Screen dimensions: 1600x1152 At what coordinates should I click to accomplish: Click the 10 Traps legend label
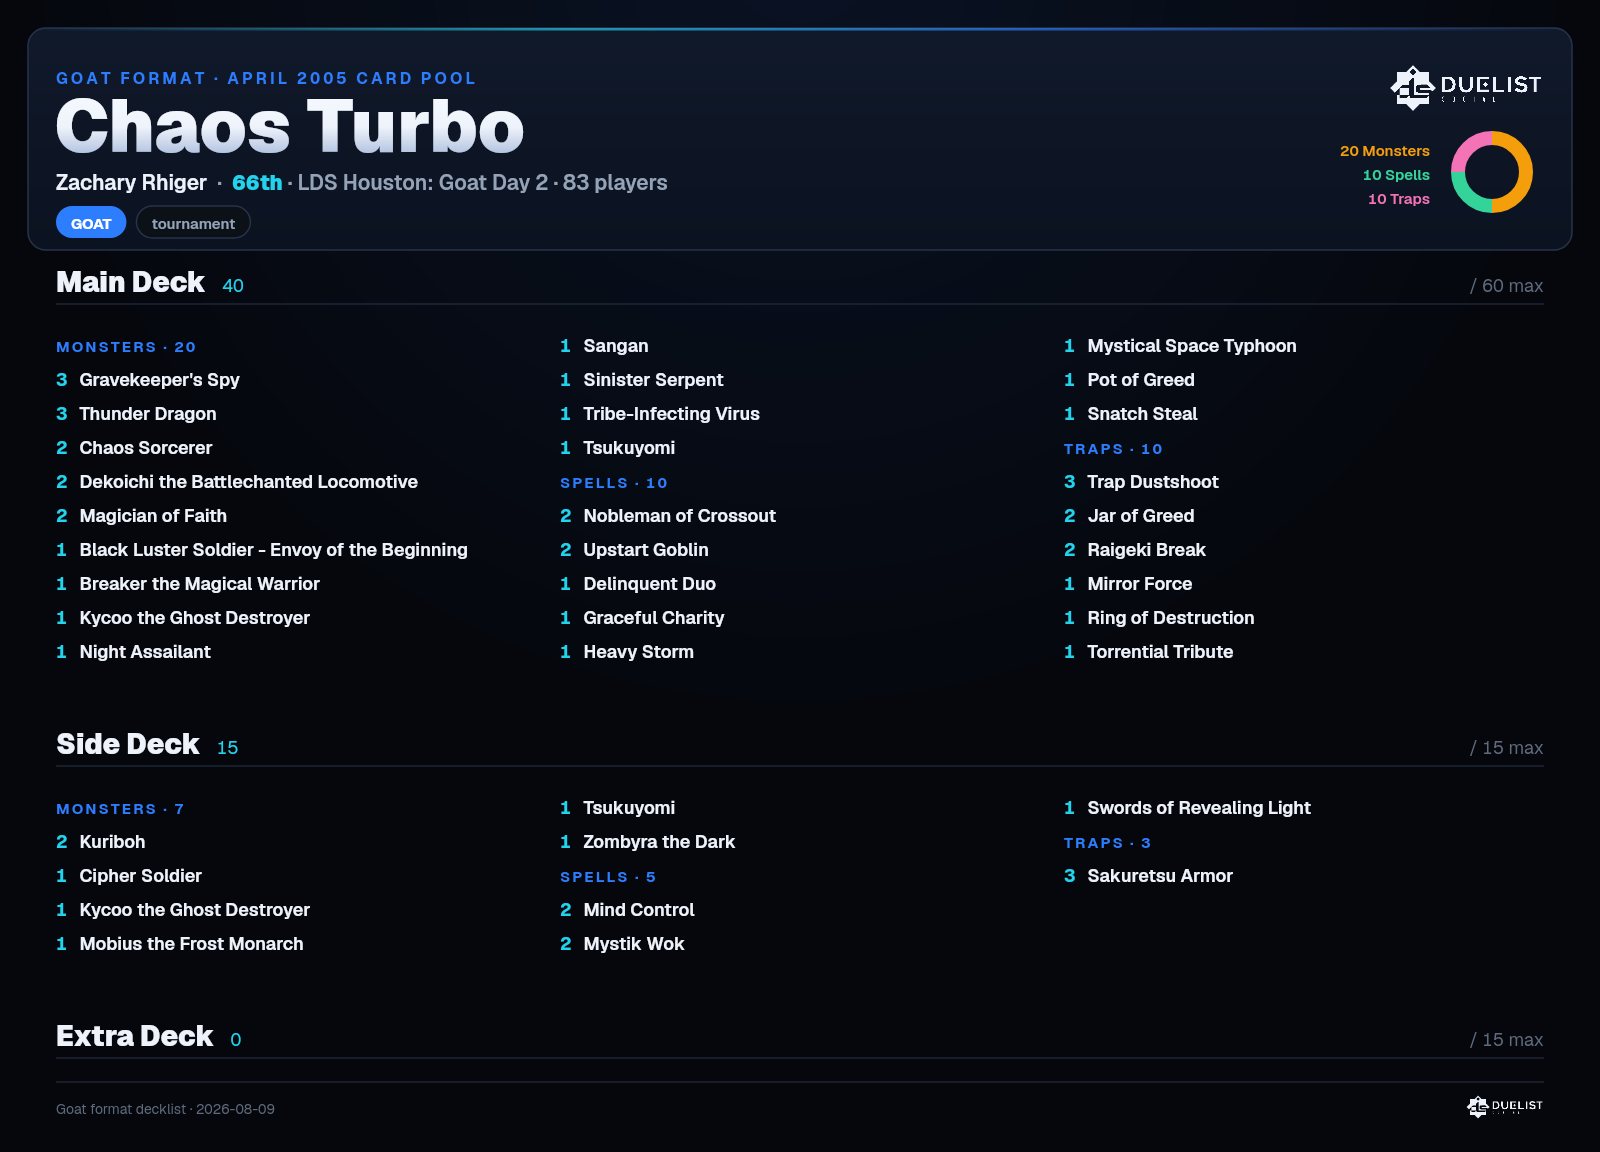coord(1398,199)
